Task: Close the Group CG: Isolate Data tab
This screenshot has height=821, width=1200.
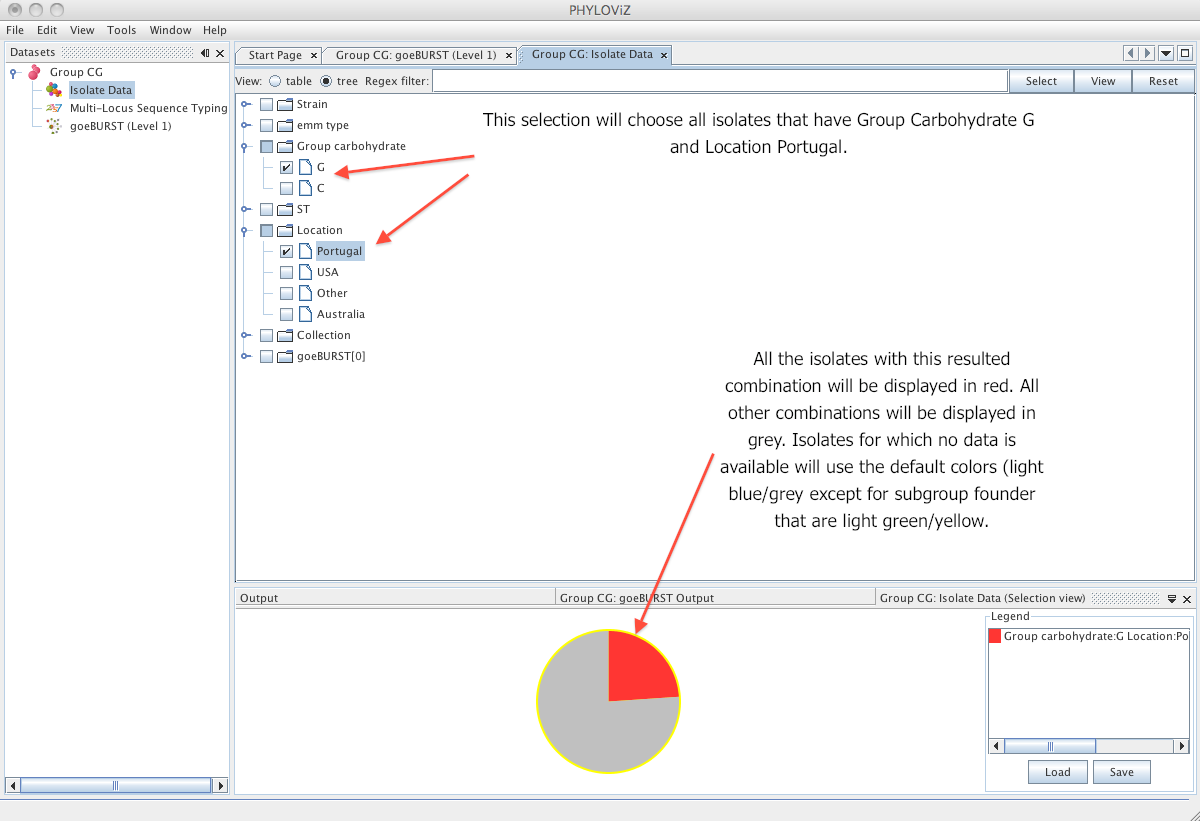Action: pyautogui.click(x=662, y=55)
